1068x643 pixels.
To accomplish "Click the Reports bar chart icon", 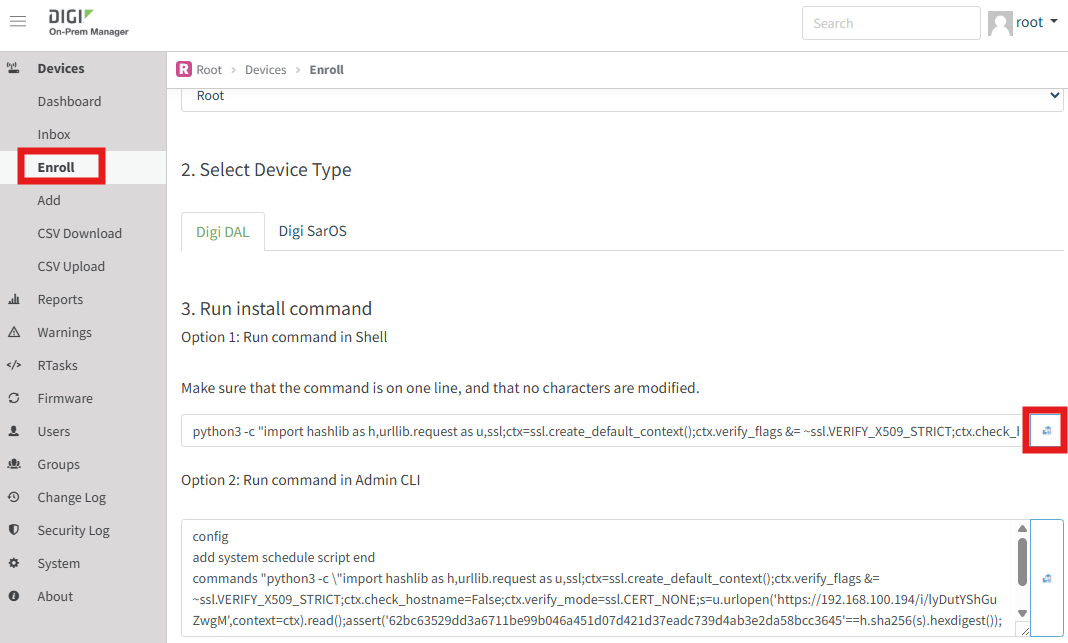I will pyautogui.click(x=14, y=299).
